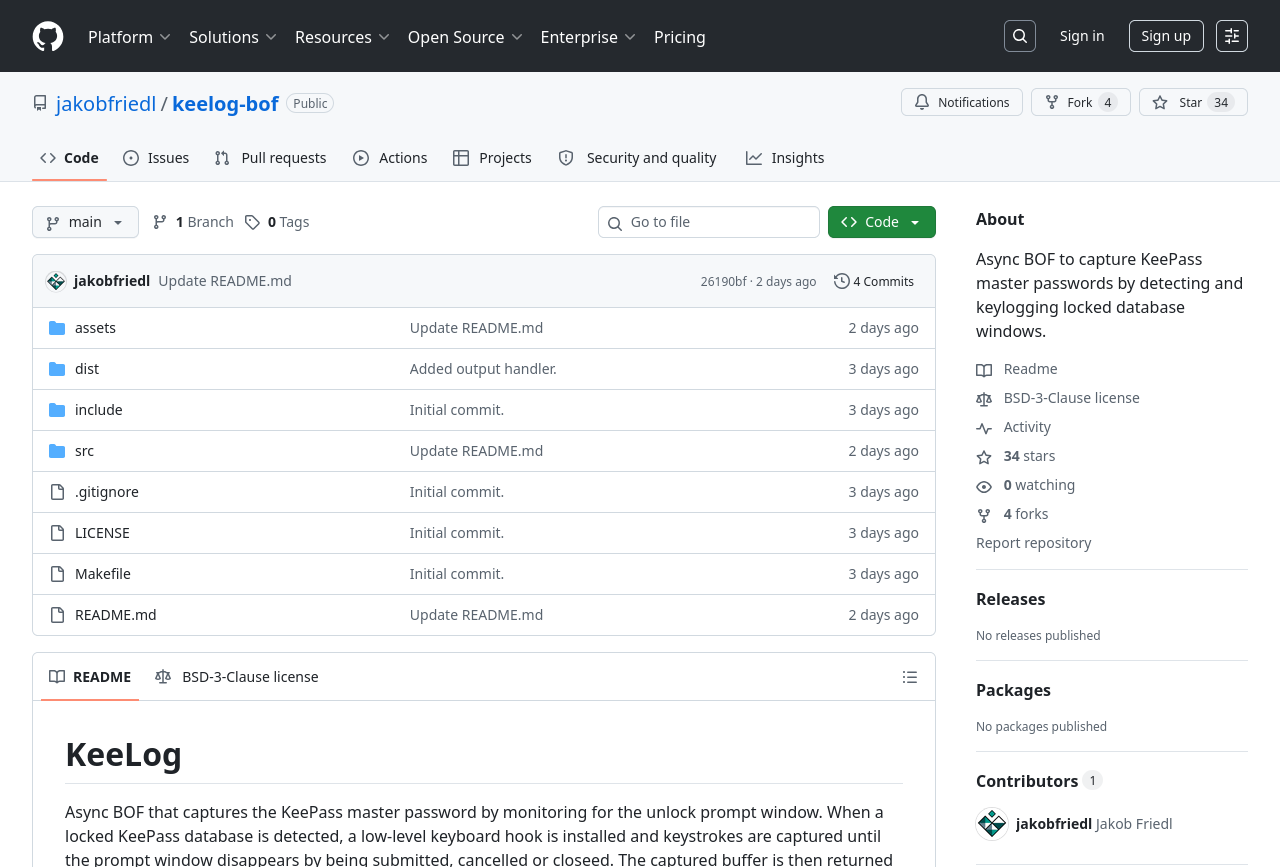Switch to the Issues tab

pyautogui.click(x=156, y=158)
